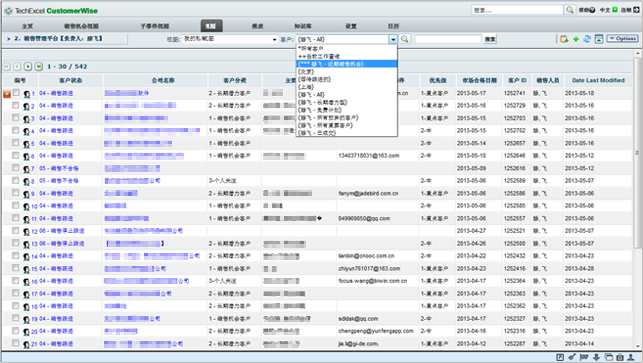Click the green plus add icon
Viewport: 643px width, 363px height.
576,39
